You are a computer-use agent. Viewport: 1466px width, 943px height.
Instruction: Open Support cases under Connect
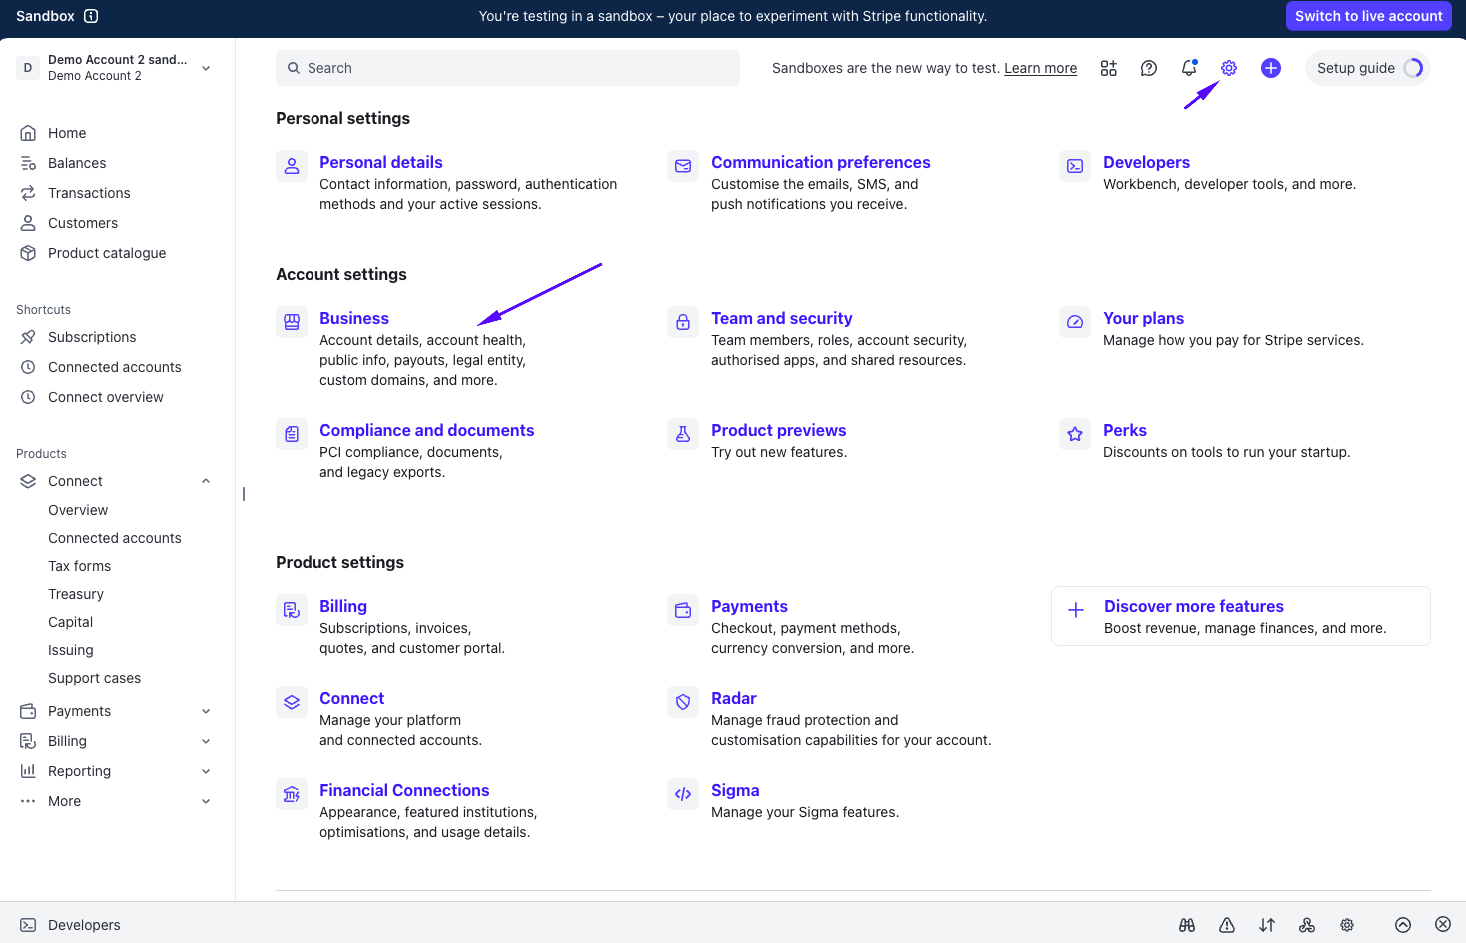tap(94, 678)
